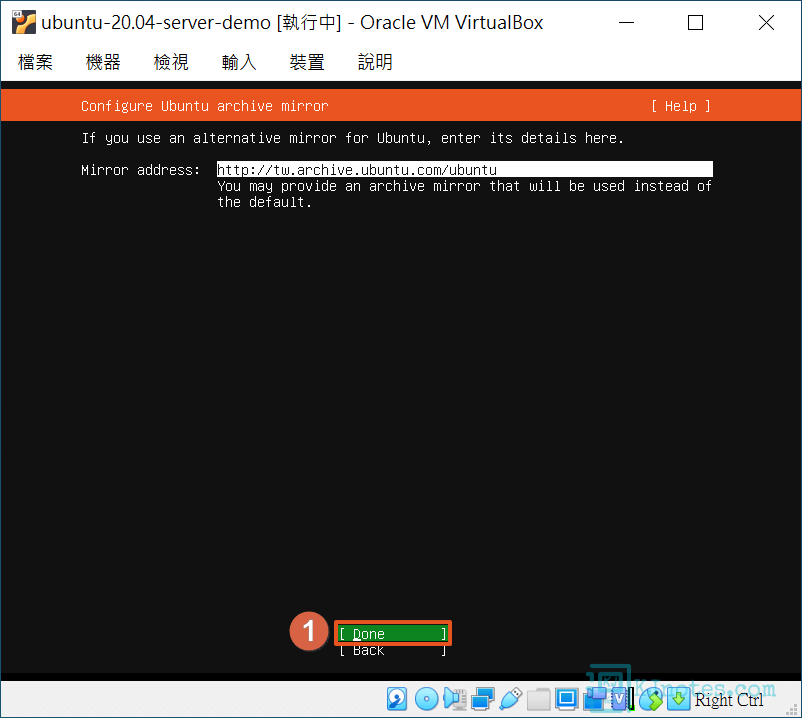Open the 裝置 (Devices) menu
802x718 pixels.
pos(307,62)
